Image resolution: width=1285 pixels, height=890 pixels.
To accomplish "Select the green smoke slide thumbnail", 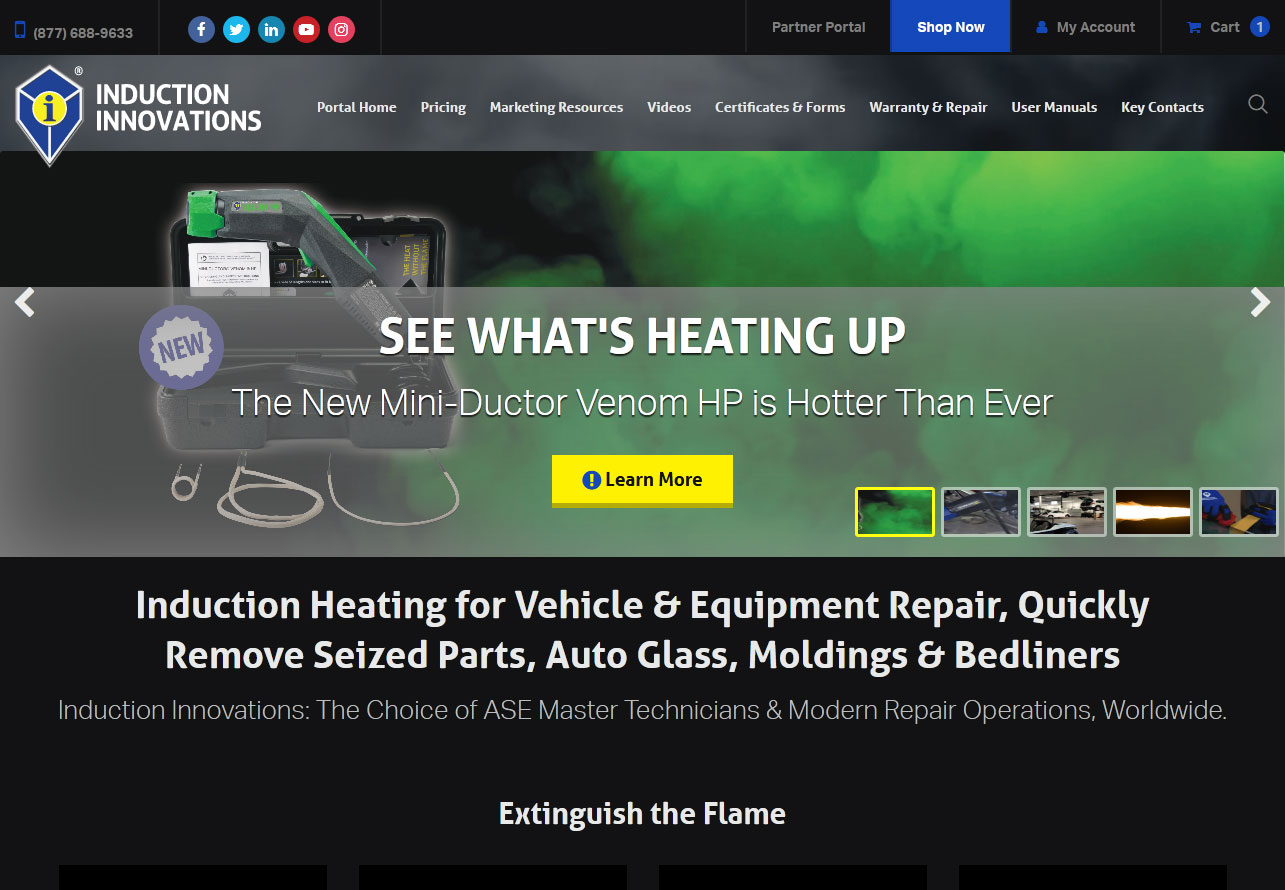I will 895,512.
